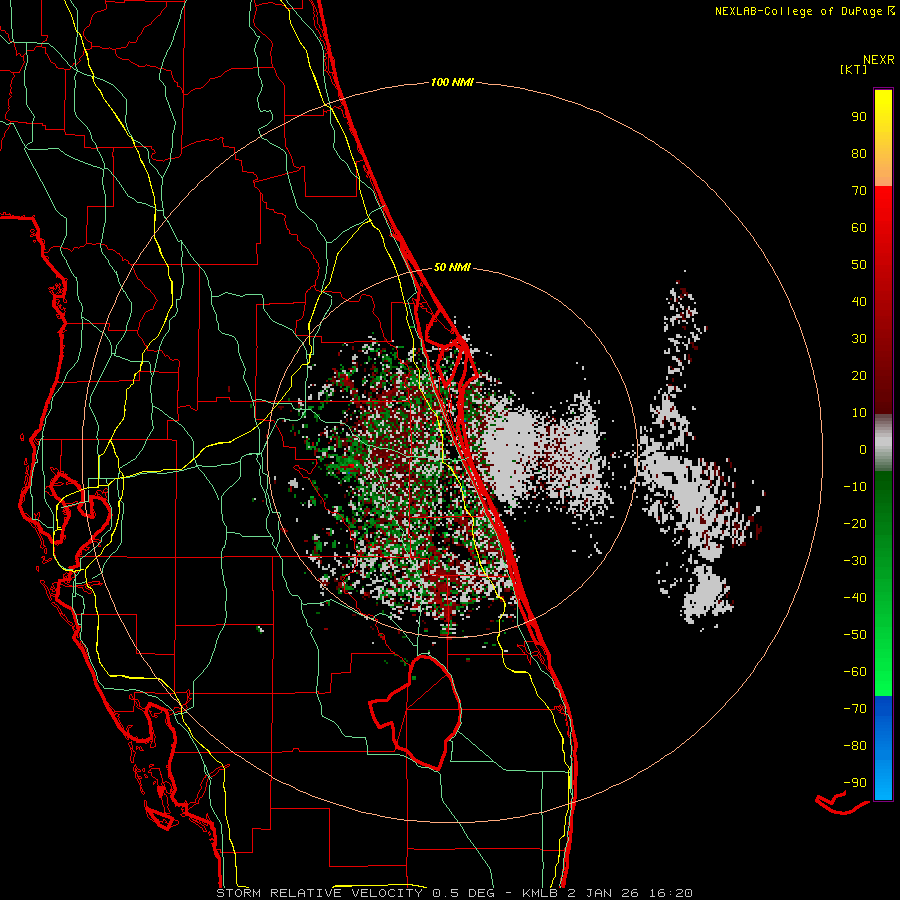Click the -60 scale value
This screenshot has width=900, height=900.
point(855,672)
